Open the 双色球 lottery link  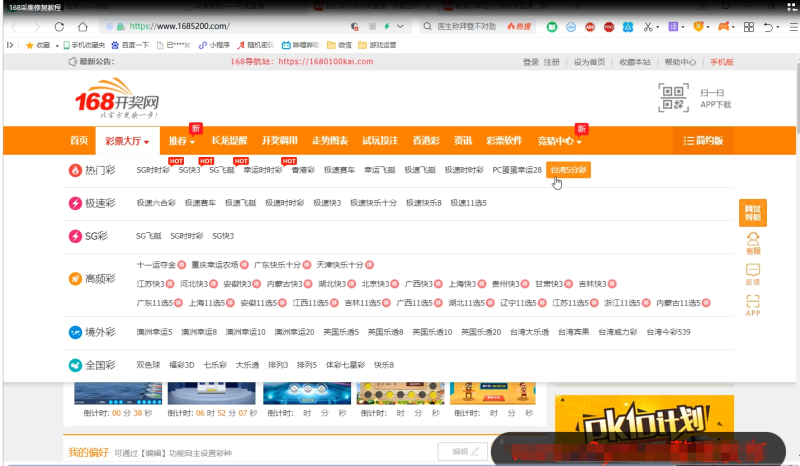(x=148, y=365)
